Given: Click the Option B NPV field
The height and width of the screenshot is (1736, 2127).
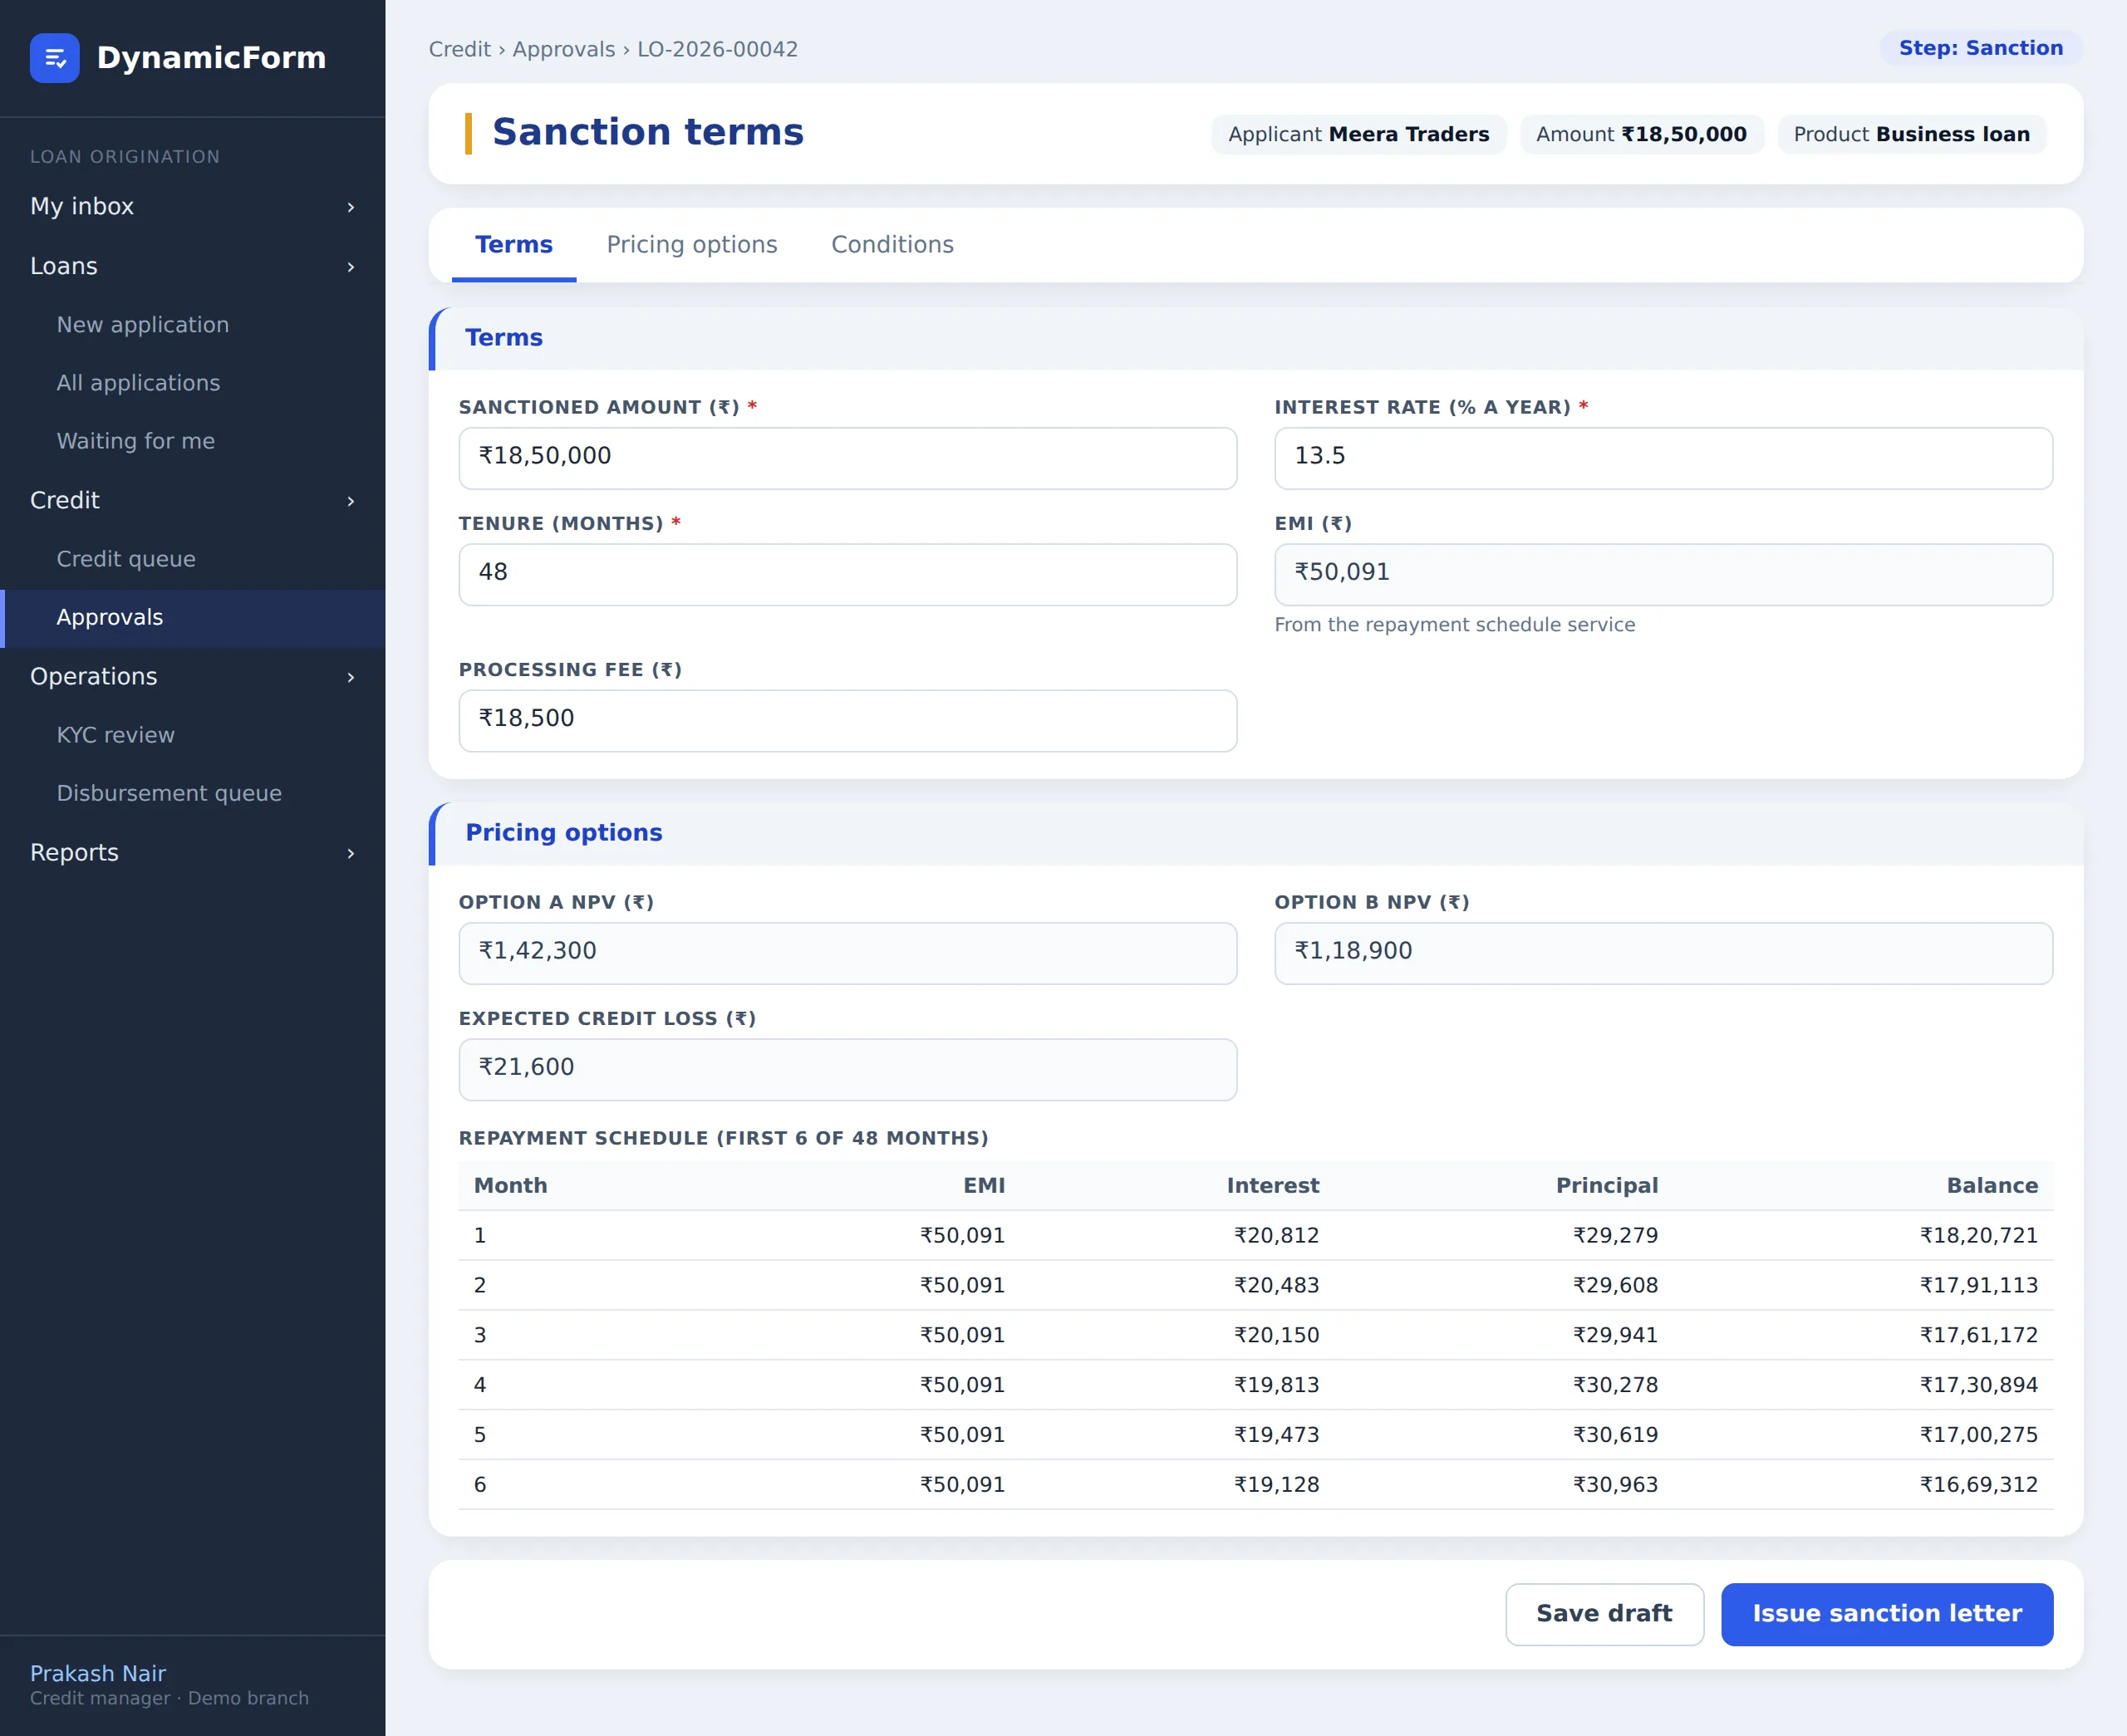Looking at the screenshot, I should 1663,953.
